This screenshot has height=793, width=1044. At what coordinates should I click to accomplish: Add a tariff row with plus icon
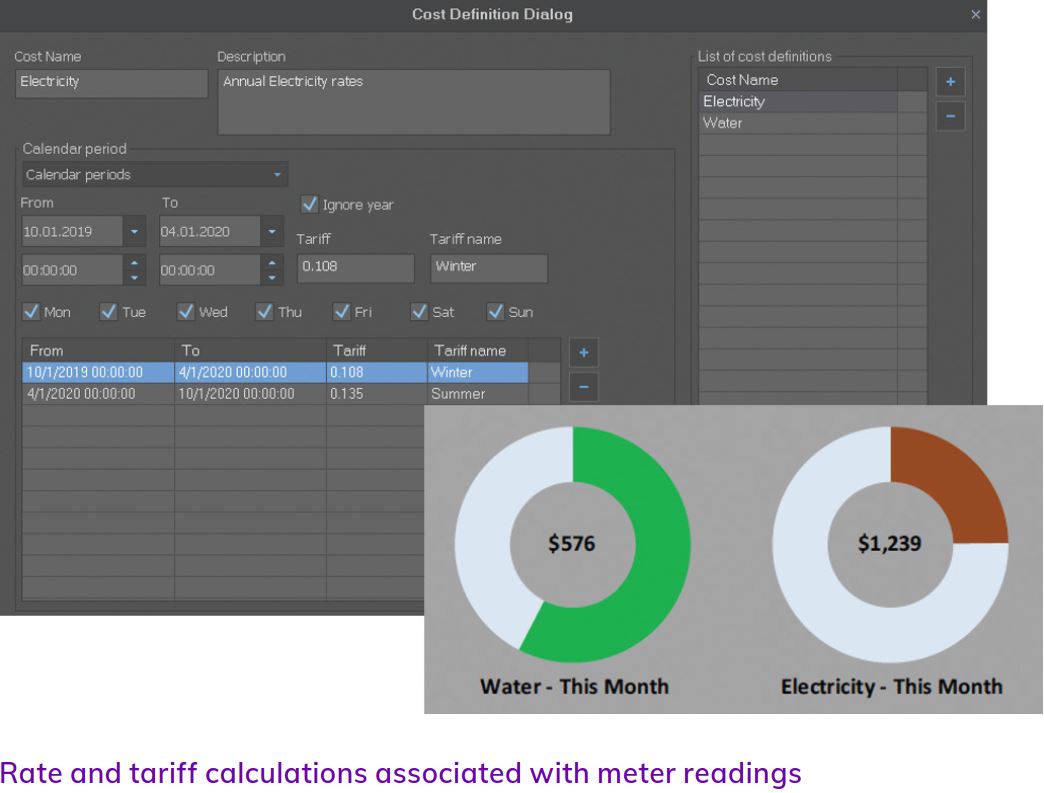[584, 352]
